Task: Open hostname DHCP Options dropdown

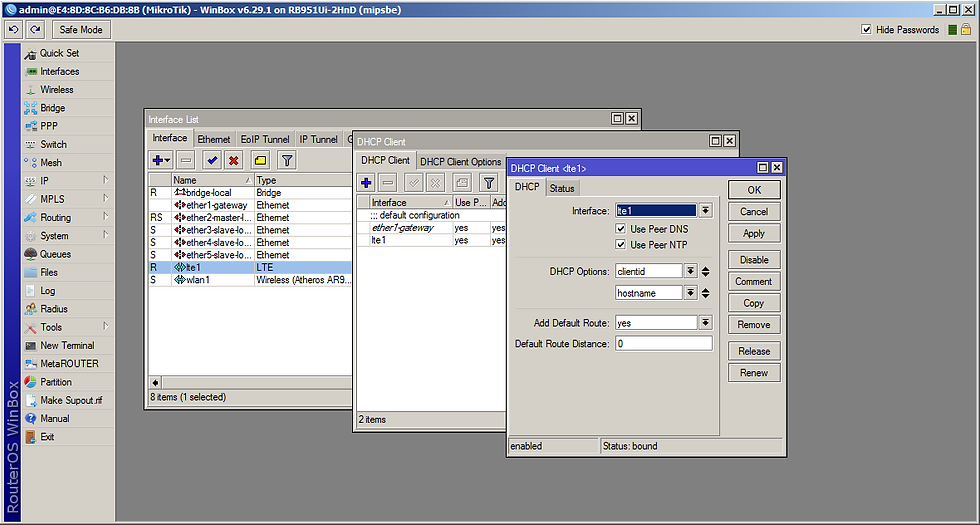Action: (690, 292)
